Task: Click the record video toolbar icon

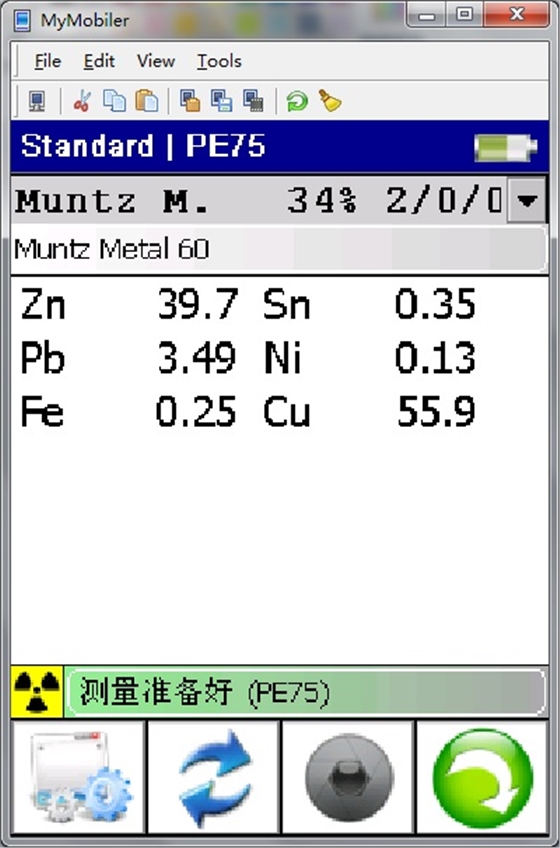Action: tap(253, 101)
